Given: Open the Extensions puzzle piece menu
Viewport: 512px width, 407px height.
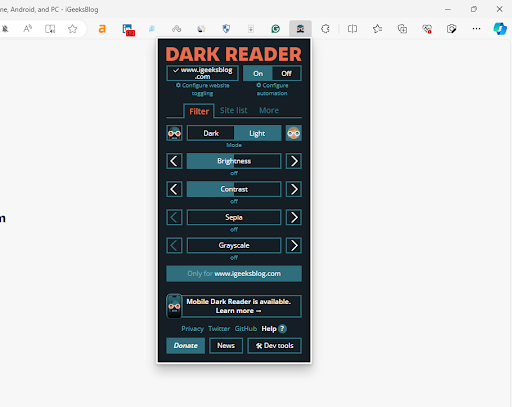Looking at the screenshot, I should (325, 29).
